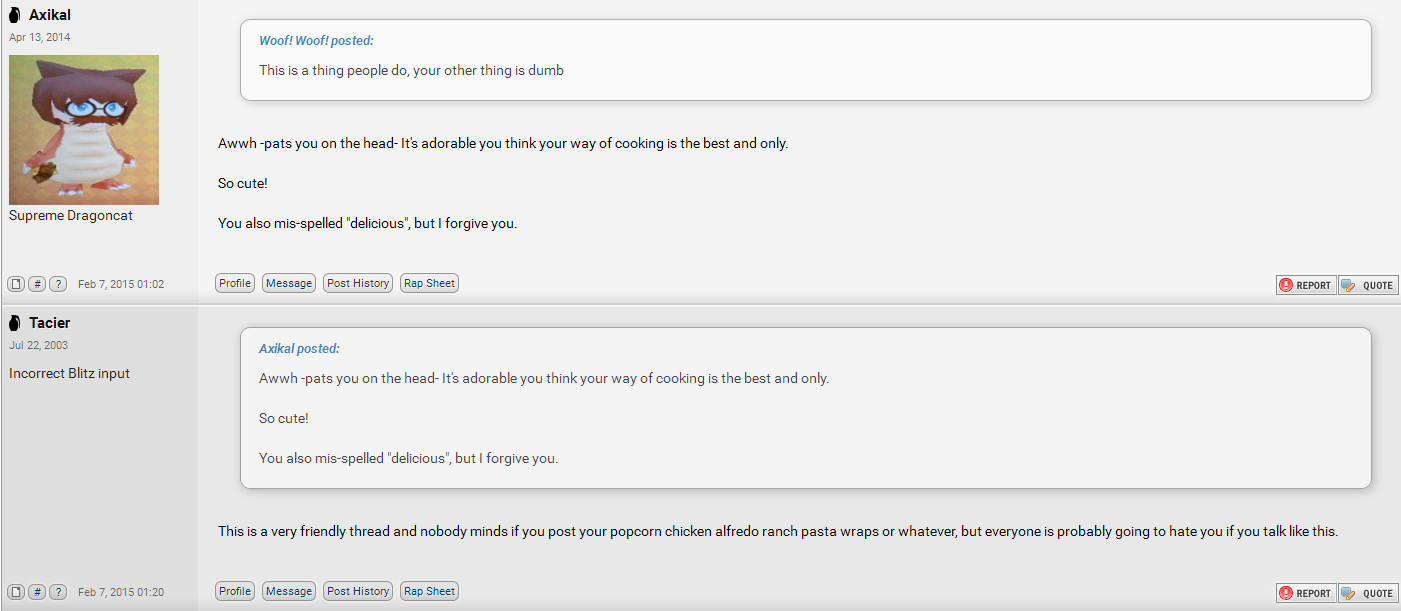View Tacier's Post History
Screen dimensions: 1401x611
pyautogui.click(x=358, y=591)
